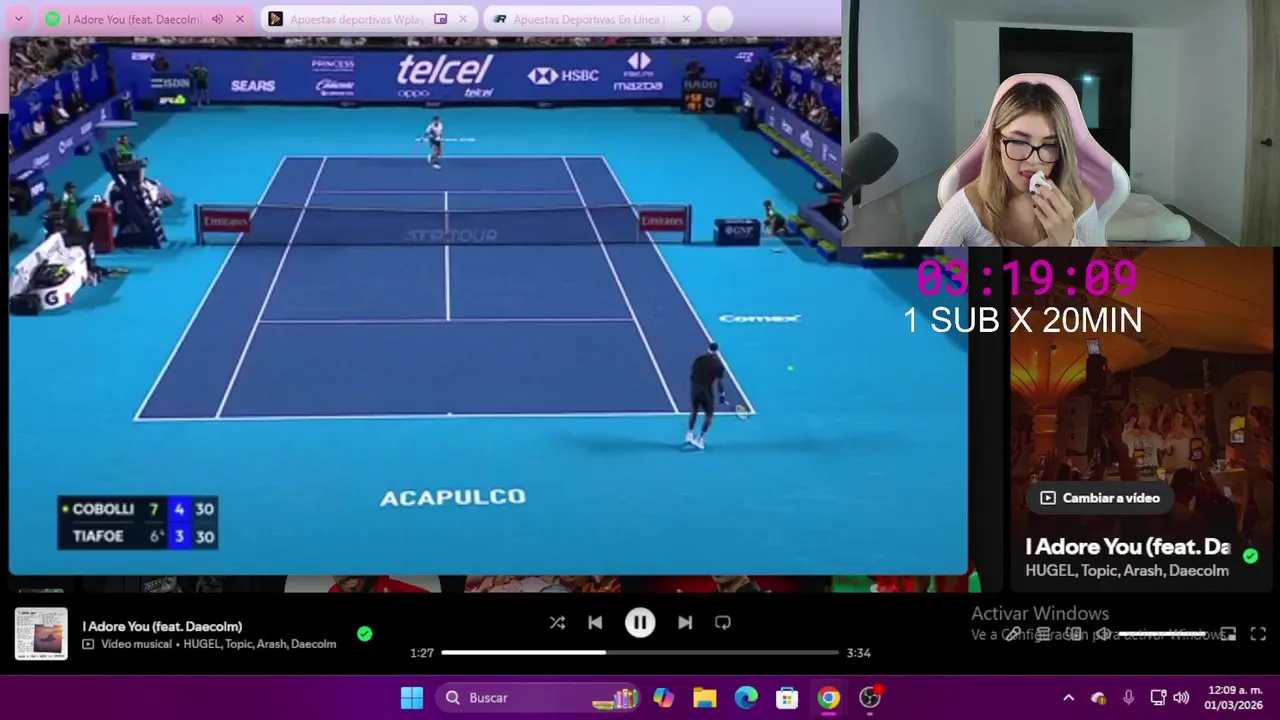The width and height of the screenshot is (1280, 720).
Task: Open Microsoft Store from the taskbar
Action: click(x=787, y=698)
